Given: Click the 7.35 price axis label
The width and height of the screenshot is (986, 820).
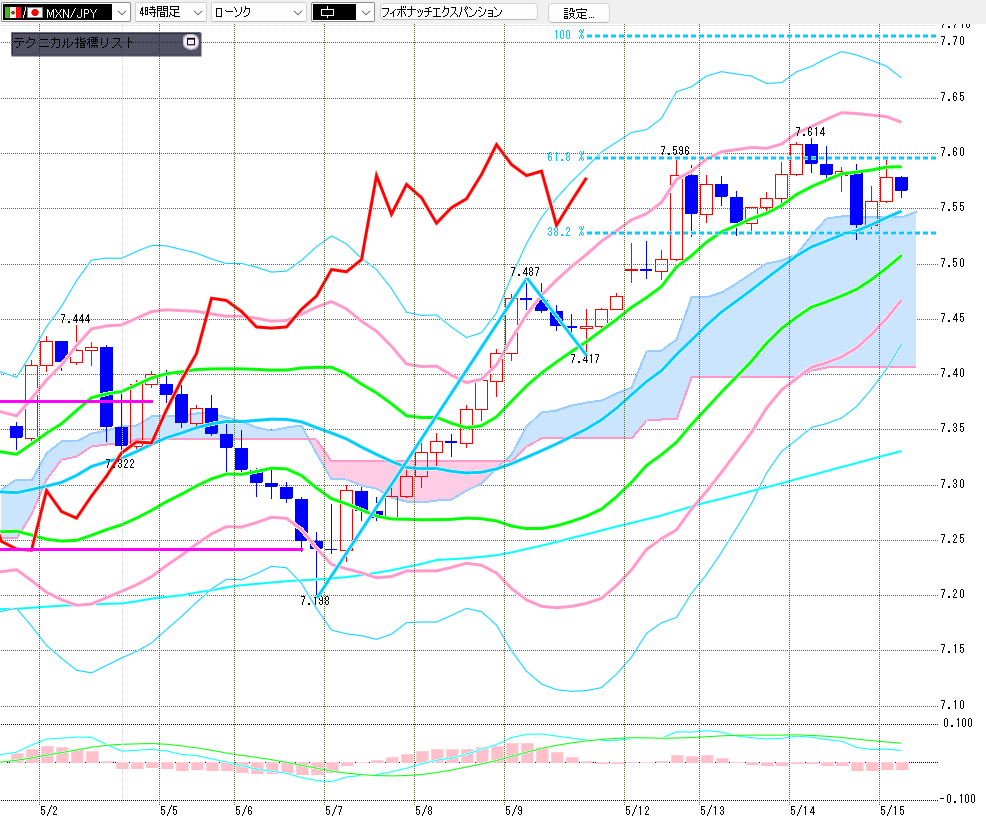Looking at the screenshot, I should pyautogui.click(x=953, y=428).
